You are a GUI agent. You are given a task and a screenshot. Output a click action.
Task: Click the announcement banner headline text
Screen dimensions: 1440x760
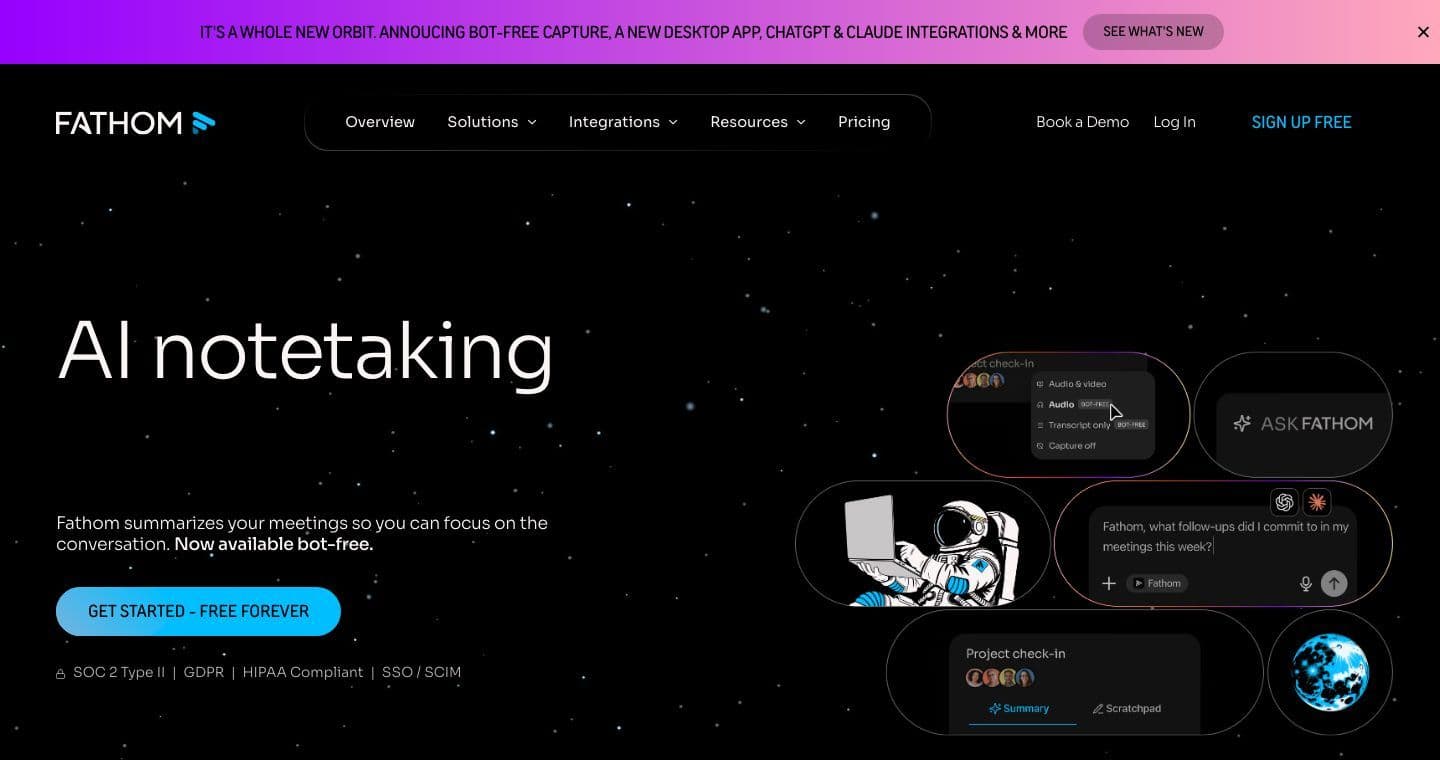click(633, 32)
